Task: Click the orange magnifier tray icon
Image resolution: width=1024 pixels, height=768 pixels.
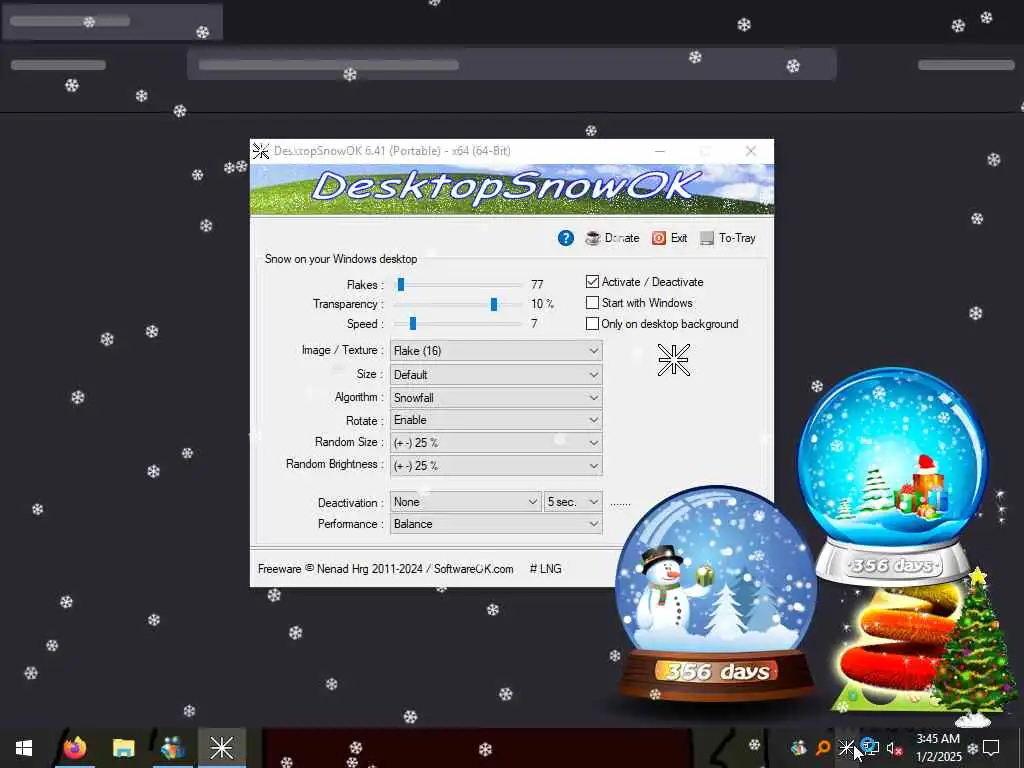Action: (x=823, y=748)
